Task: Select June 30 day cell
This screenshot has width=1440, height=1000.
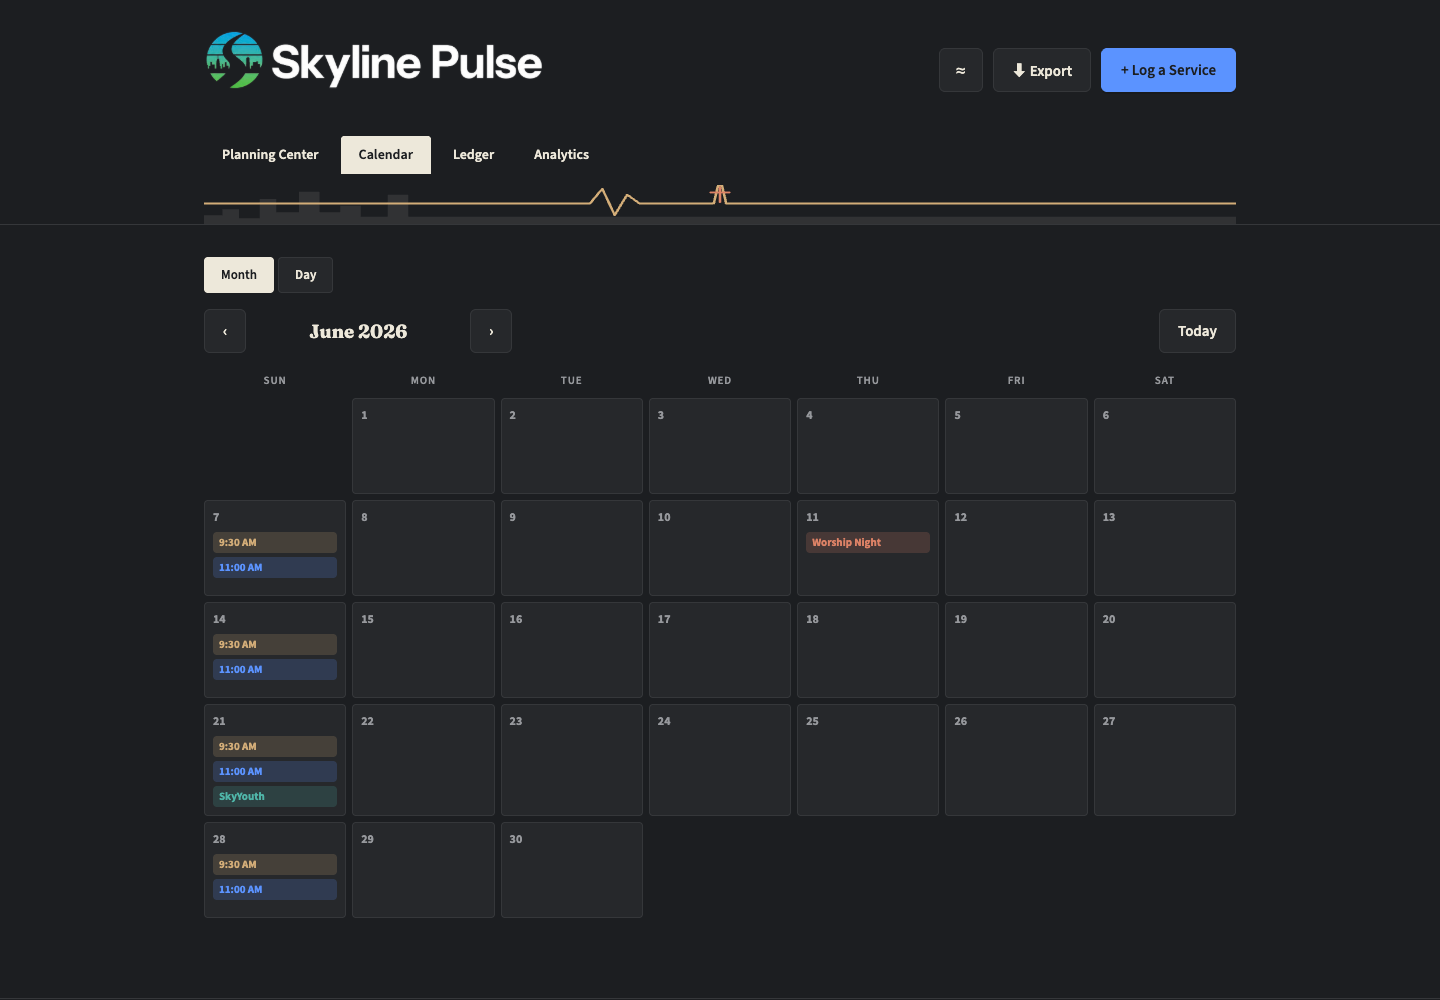Action: click(572, 870)
